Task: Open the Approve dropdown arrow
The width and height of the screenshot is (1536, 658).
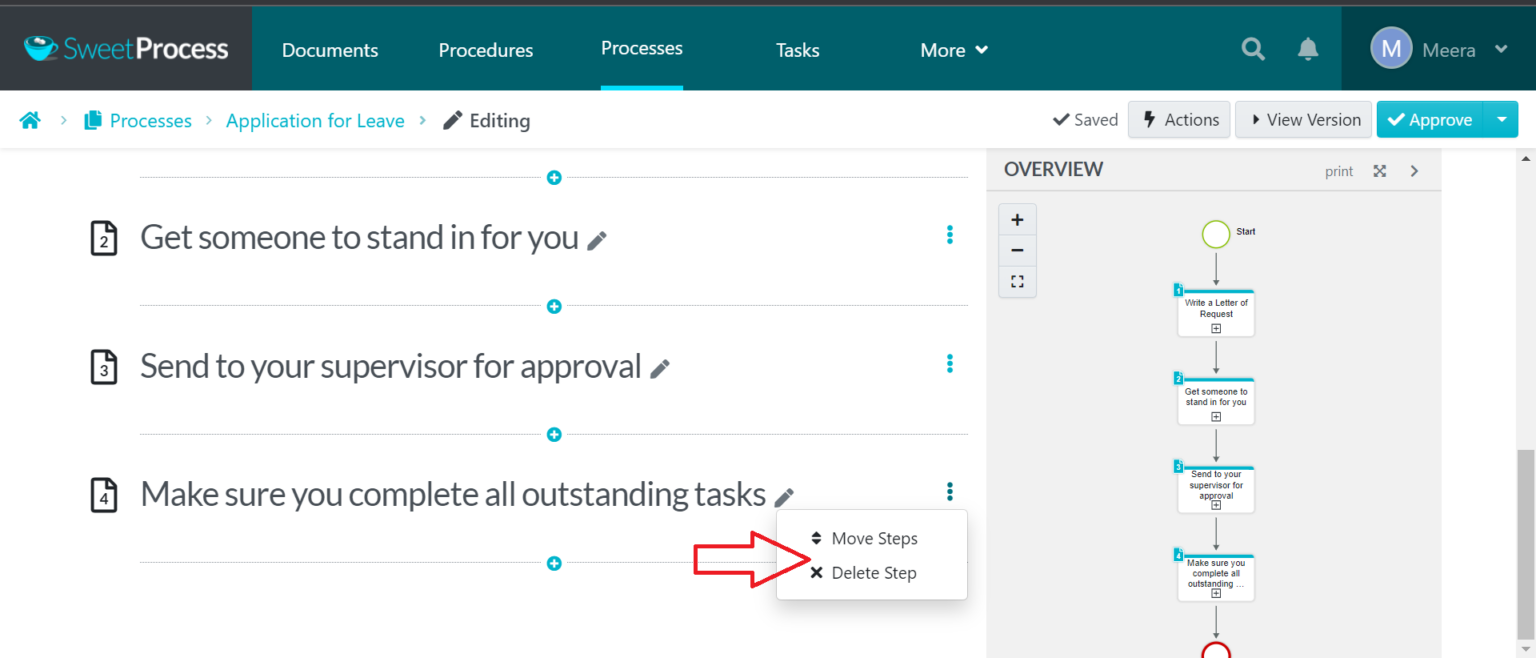Action: (1501, 120)
